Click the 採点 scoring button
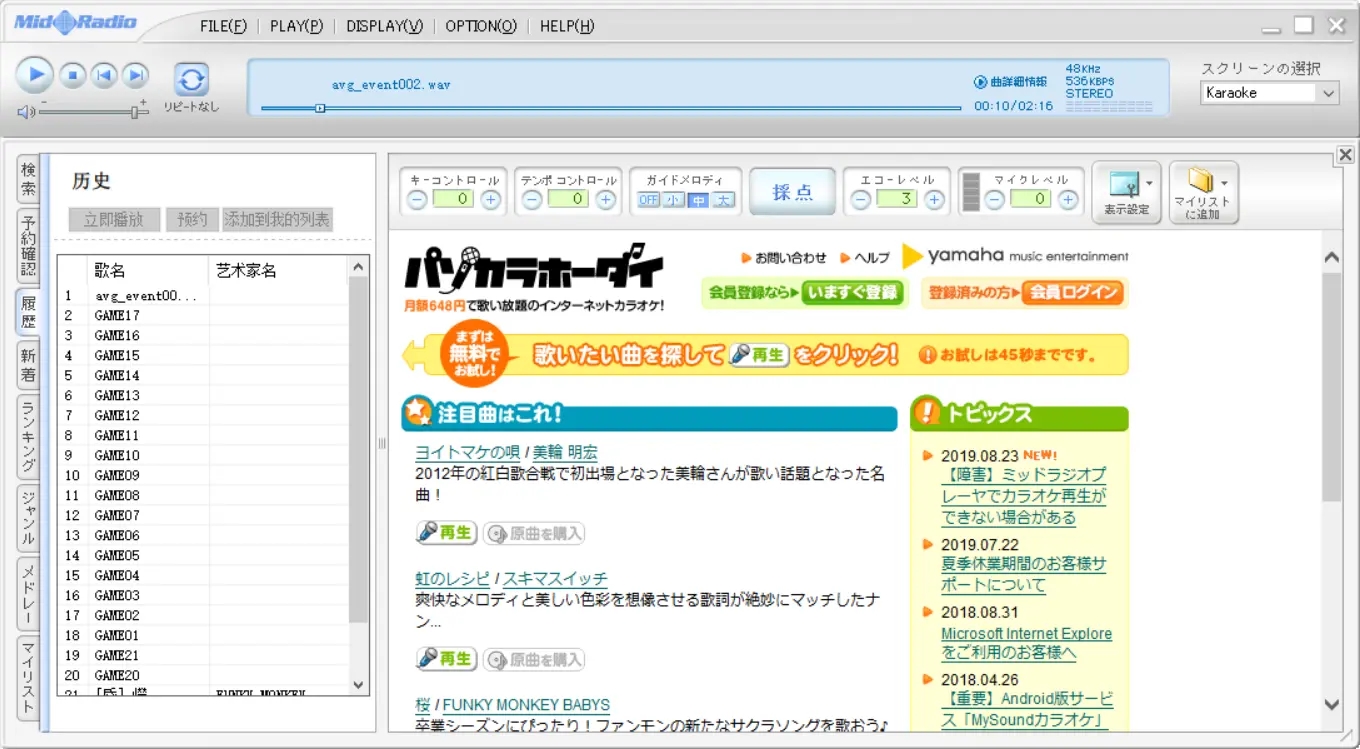Image resolution: width=1360 pixels, height=749 pixels. (x=792, y=192)
